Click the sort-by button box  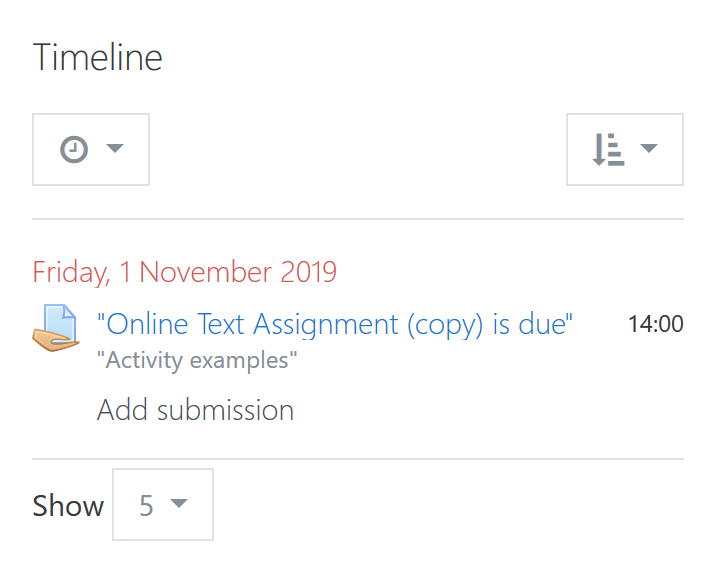pyautogui.click(x=625, y=149)
